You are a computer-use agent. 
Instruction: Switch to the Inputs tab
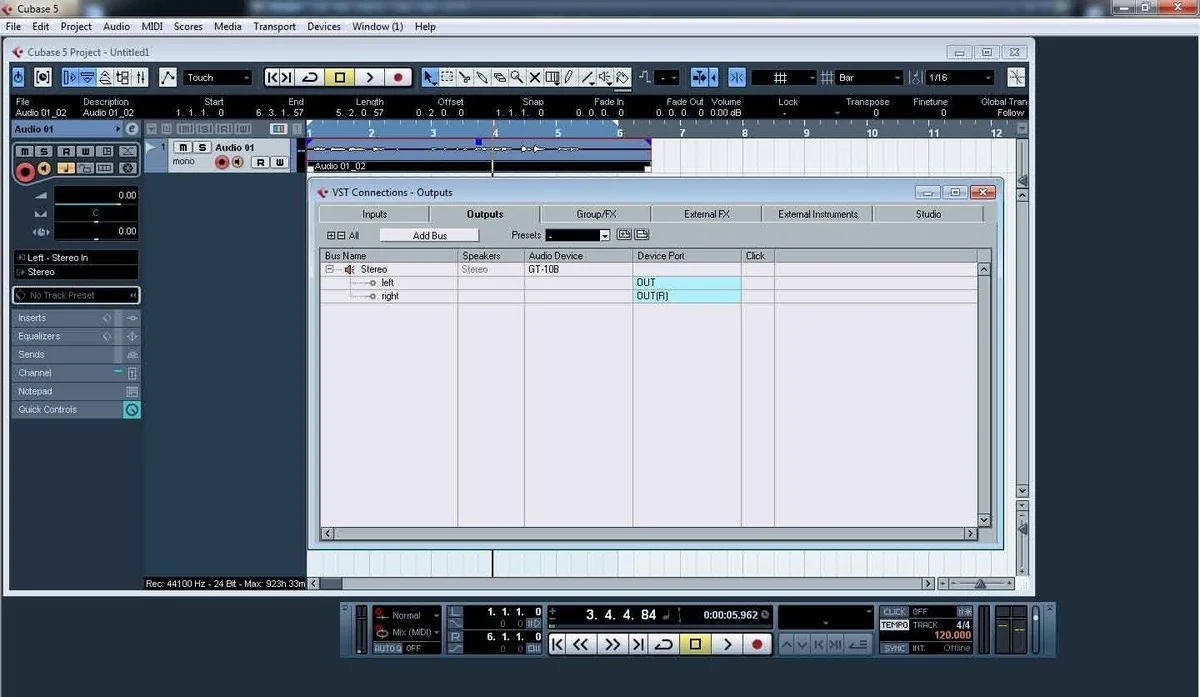coord(374,214)
